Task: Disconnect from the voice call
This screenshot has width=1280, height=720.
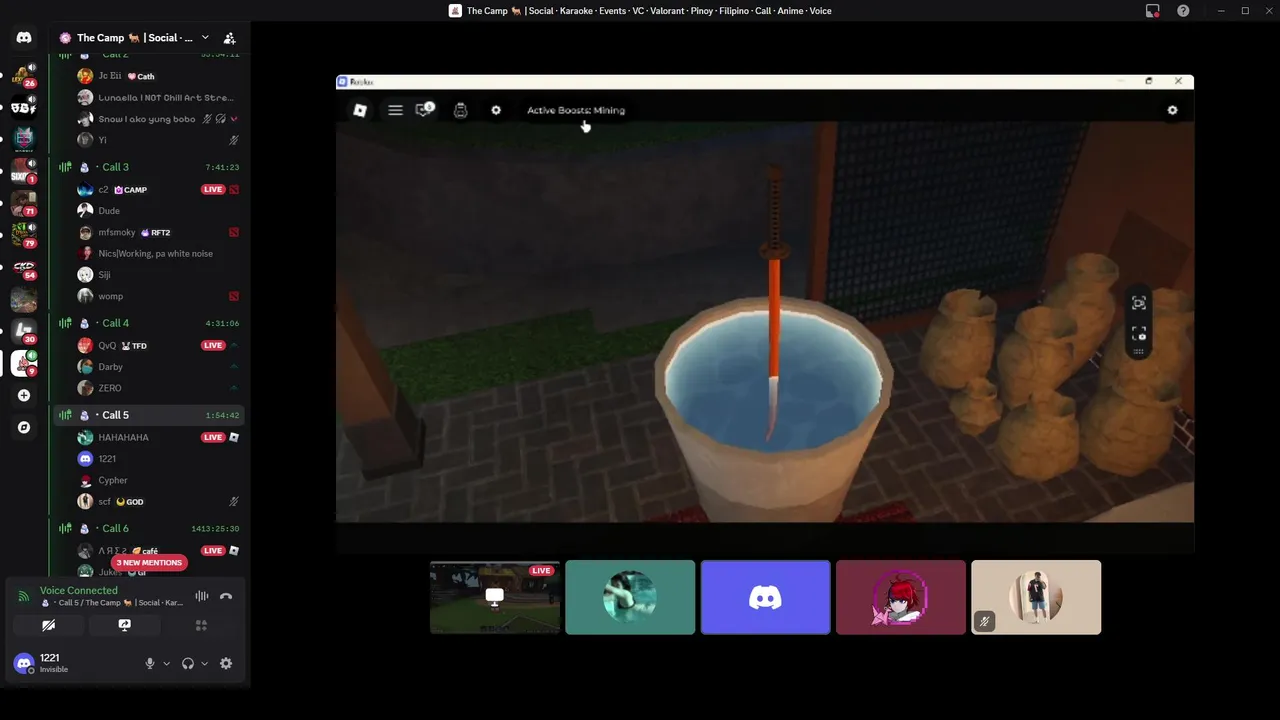Action: pos(226,596)
